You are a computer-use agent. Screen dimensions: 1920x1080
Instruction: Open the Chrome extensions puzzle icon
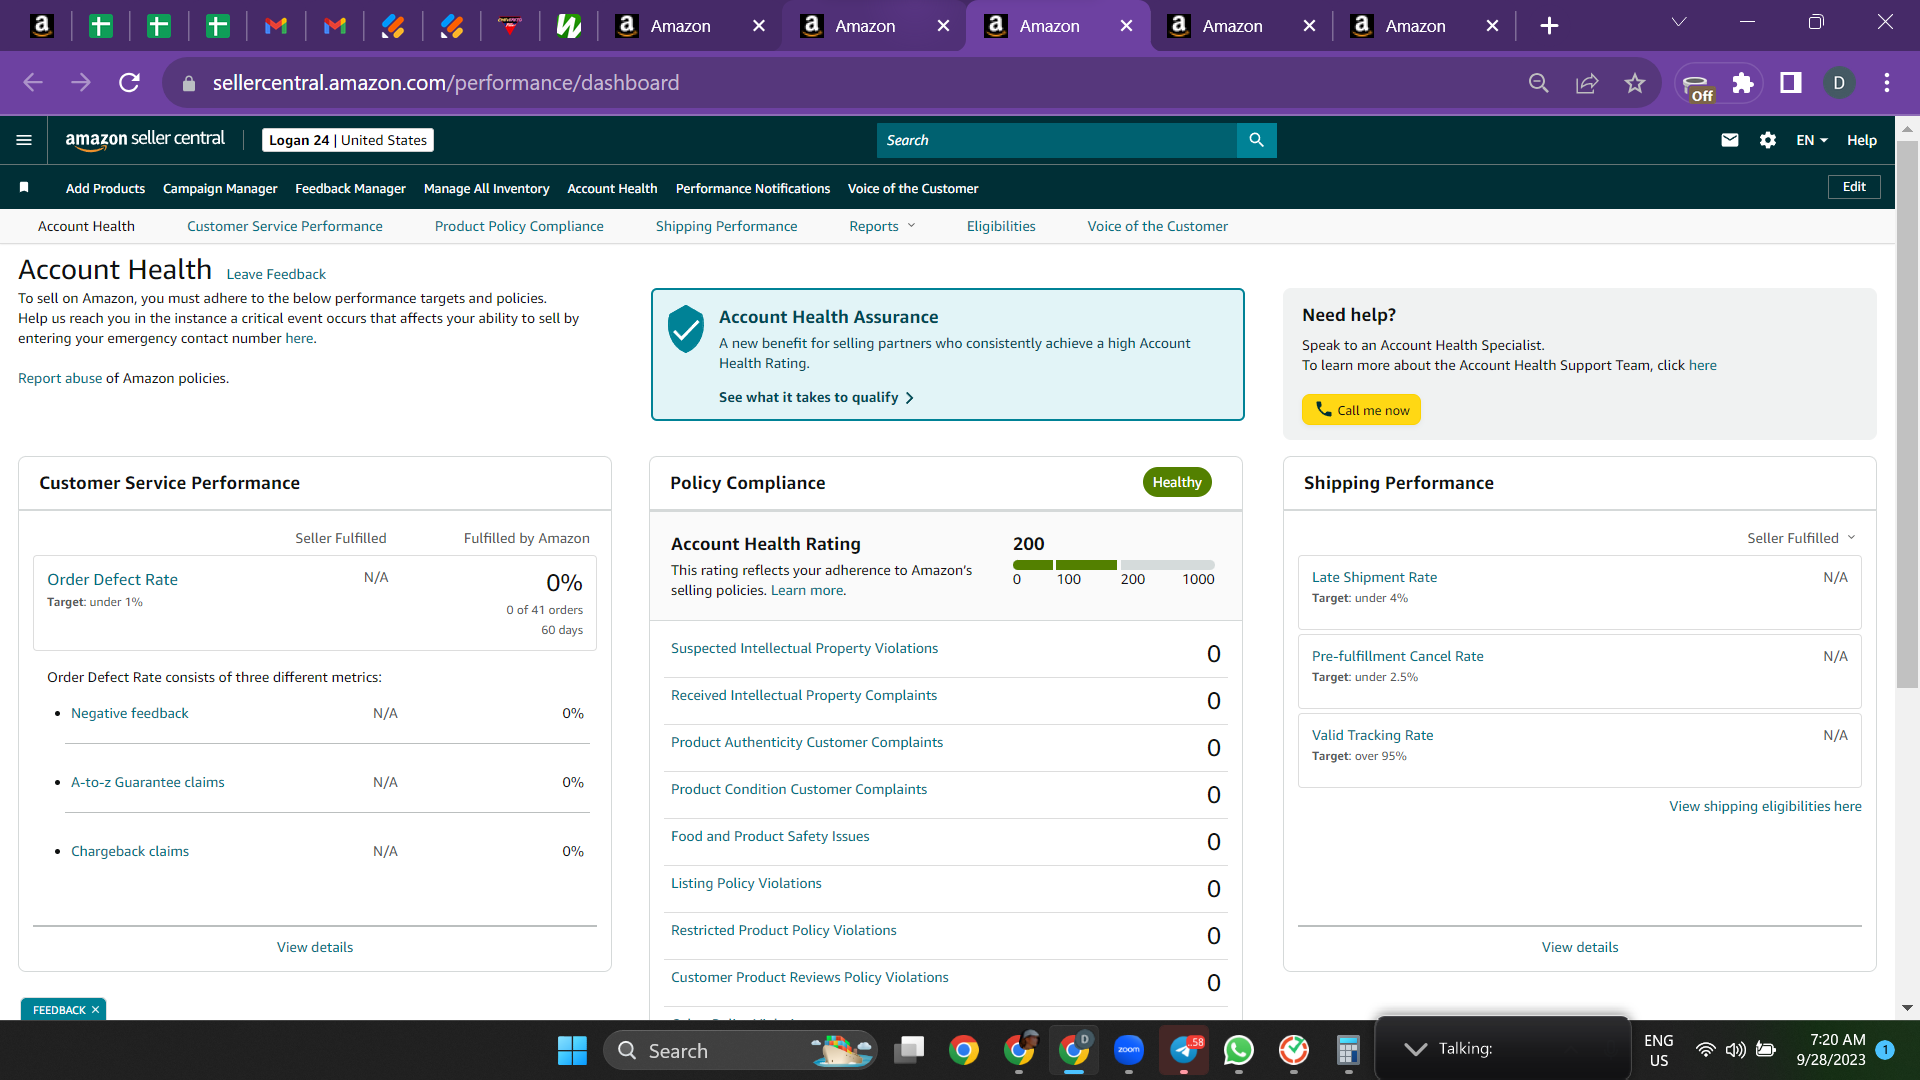click(x=1743, y=83)
